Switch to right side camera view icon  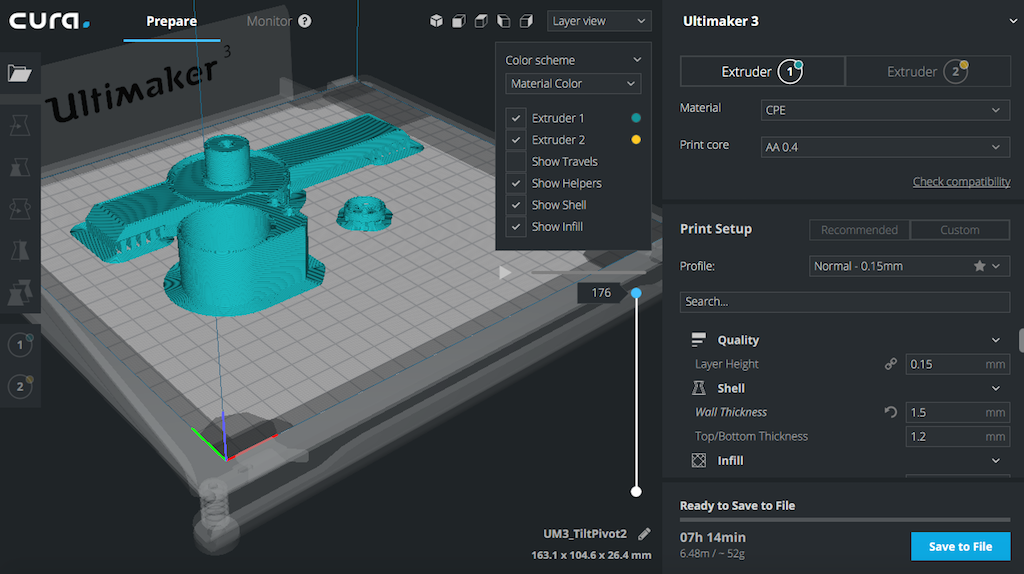click(526, 21)
